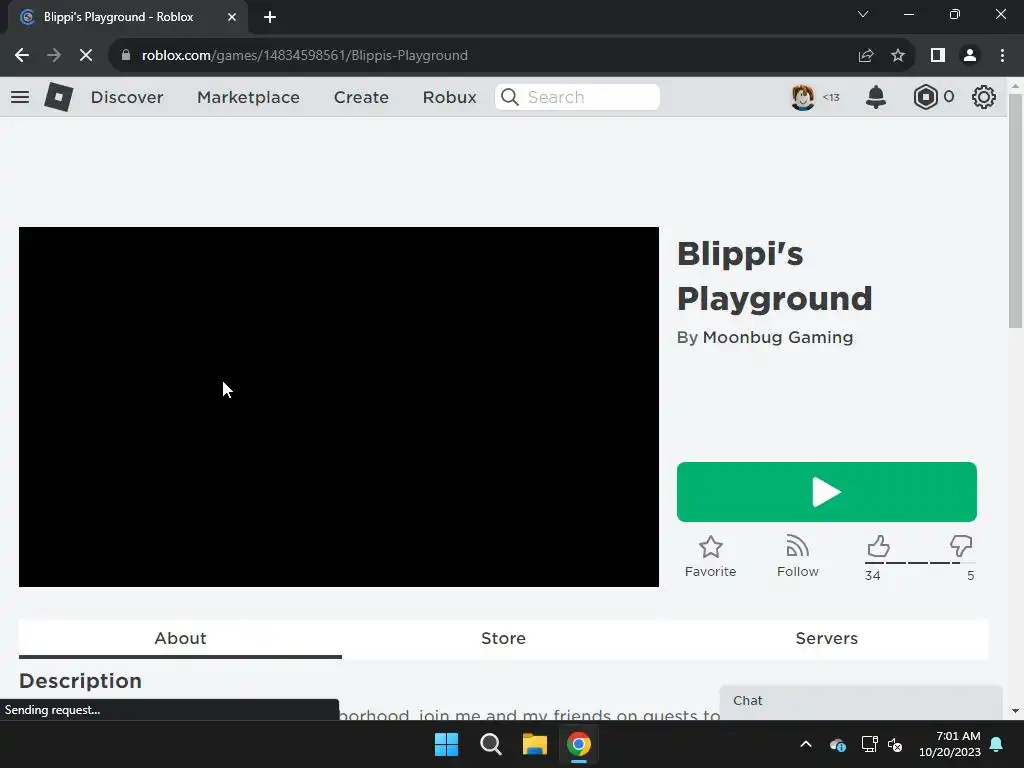
Task: Open the Marketplace page
Action: [x=248, y=97]
